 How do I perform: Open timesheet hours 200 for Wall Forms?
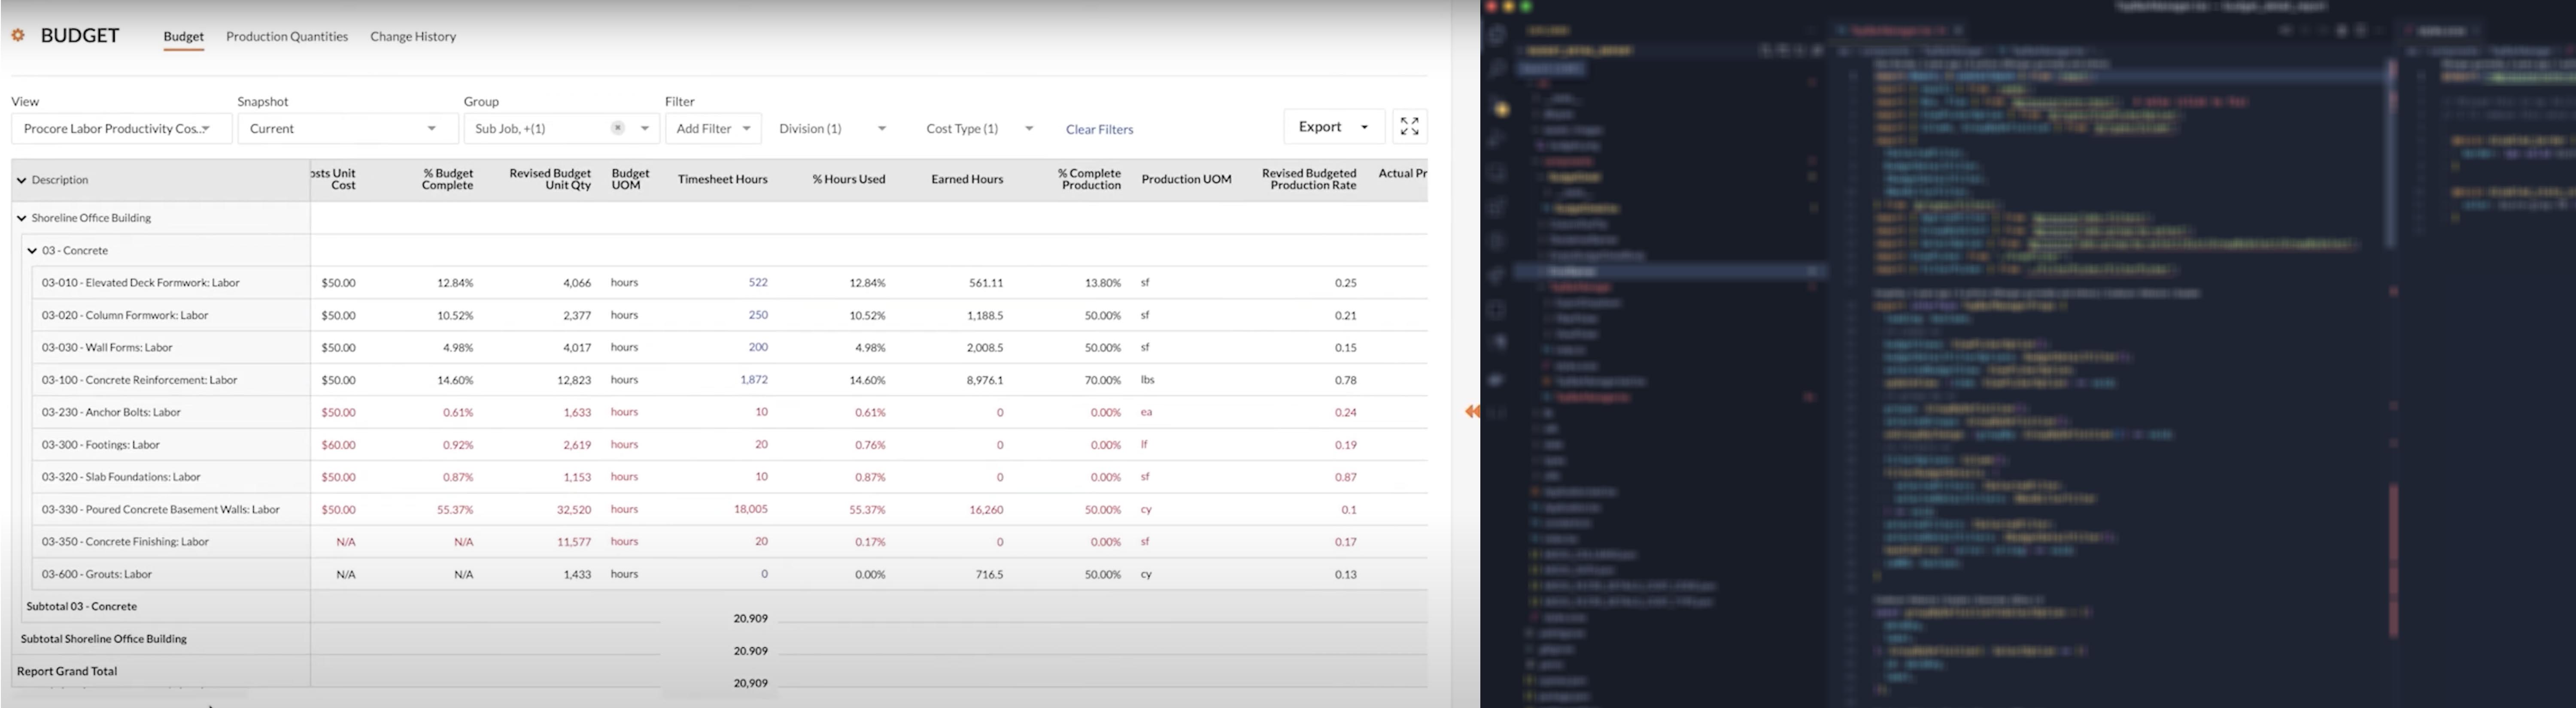click(758, 347)
